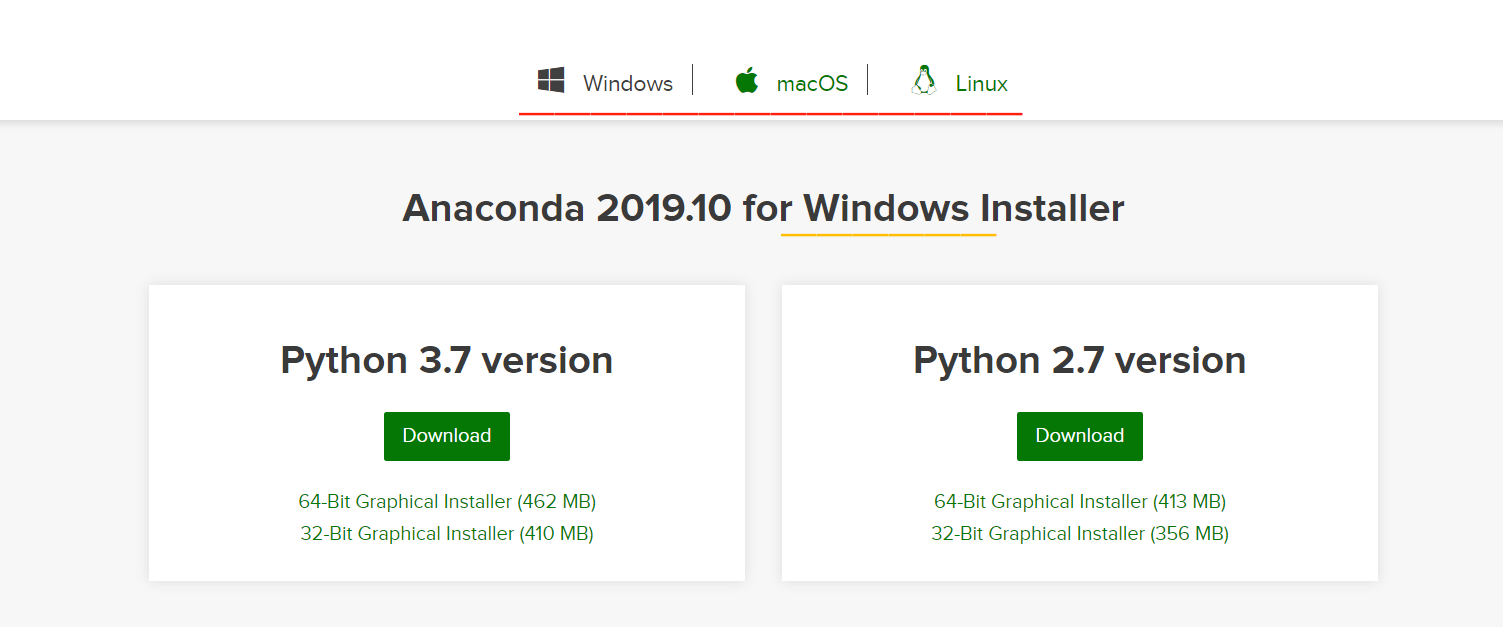
Task: Click the Linux penguin icon
Action: [x=923, y=81]
